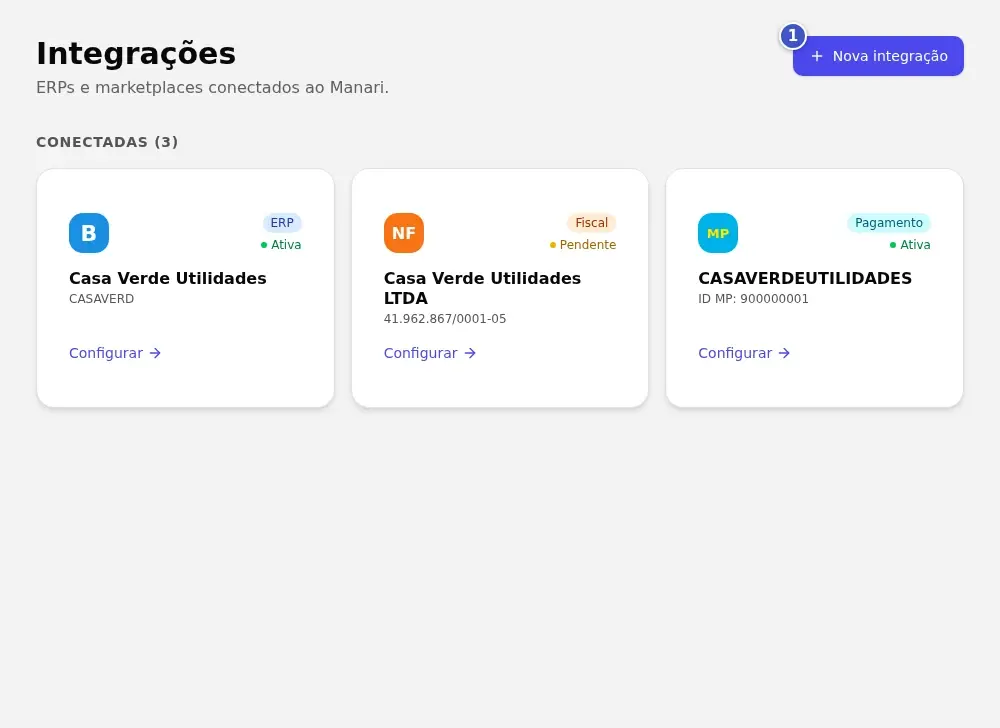
Task: Click the Casa Verde Utilidades LTDA title
Action: [x=482, y=288]
